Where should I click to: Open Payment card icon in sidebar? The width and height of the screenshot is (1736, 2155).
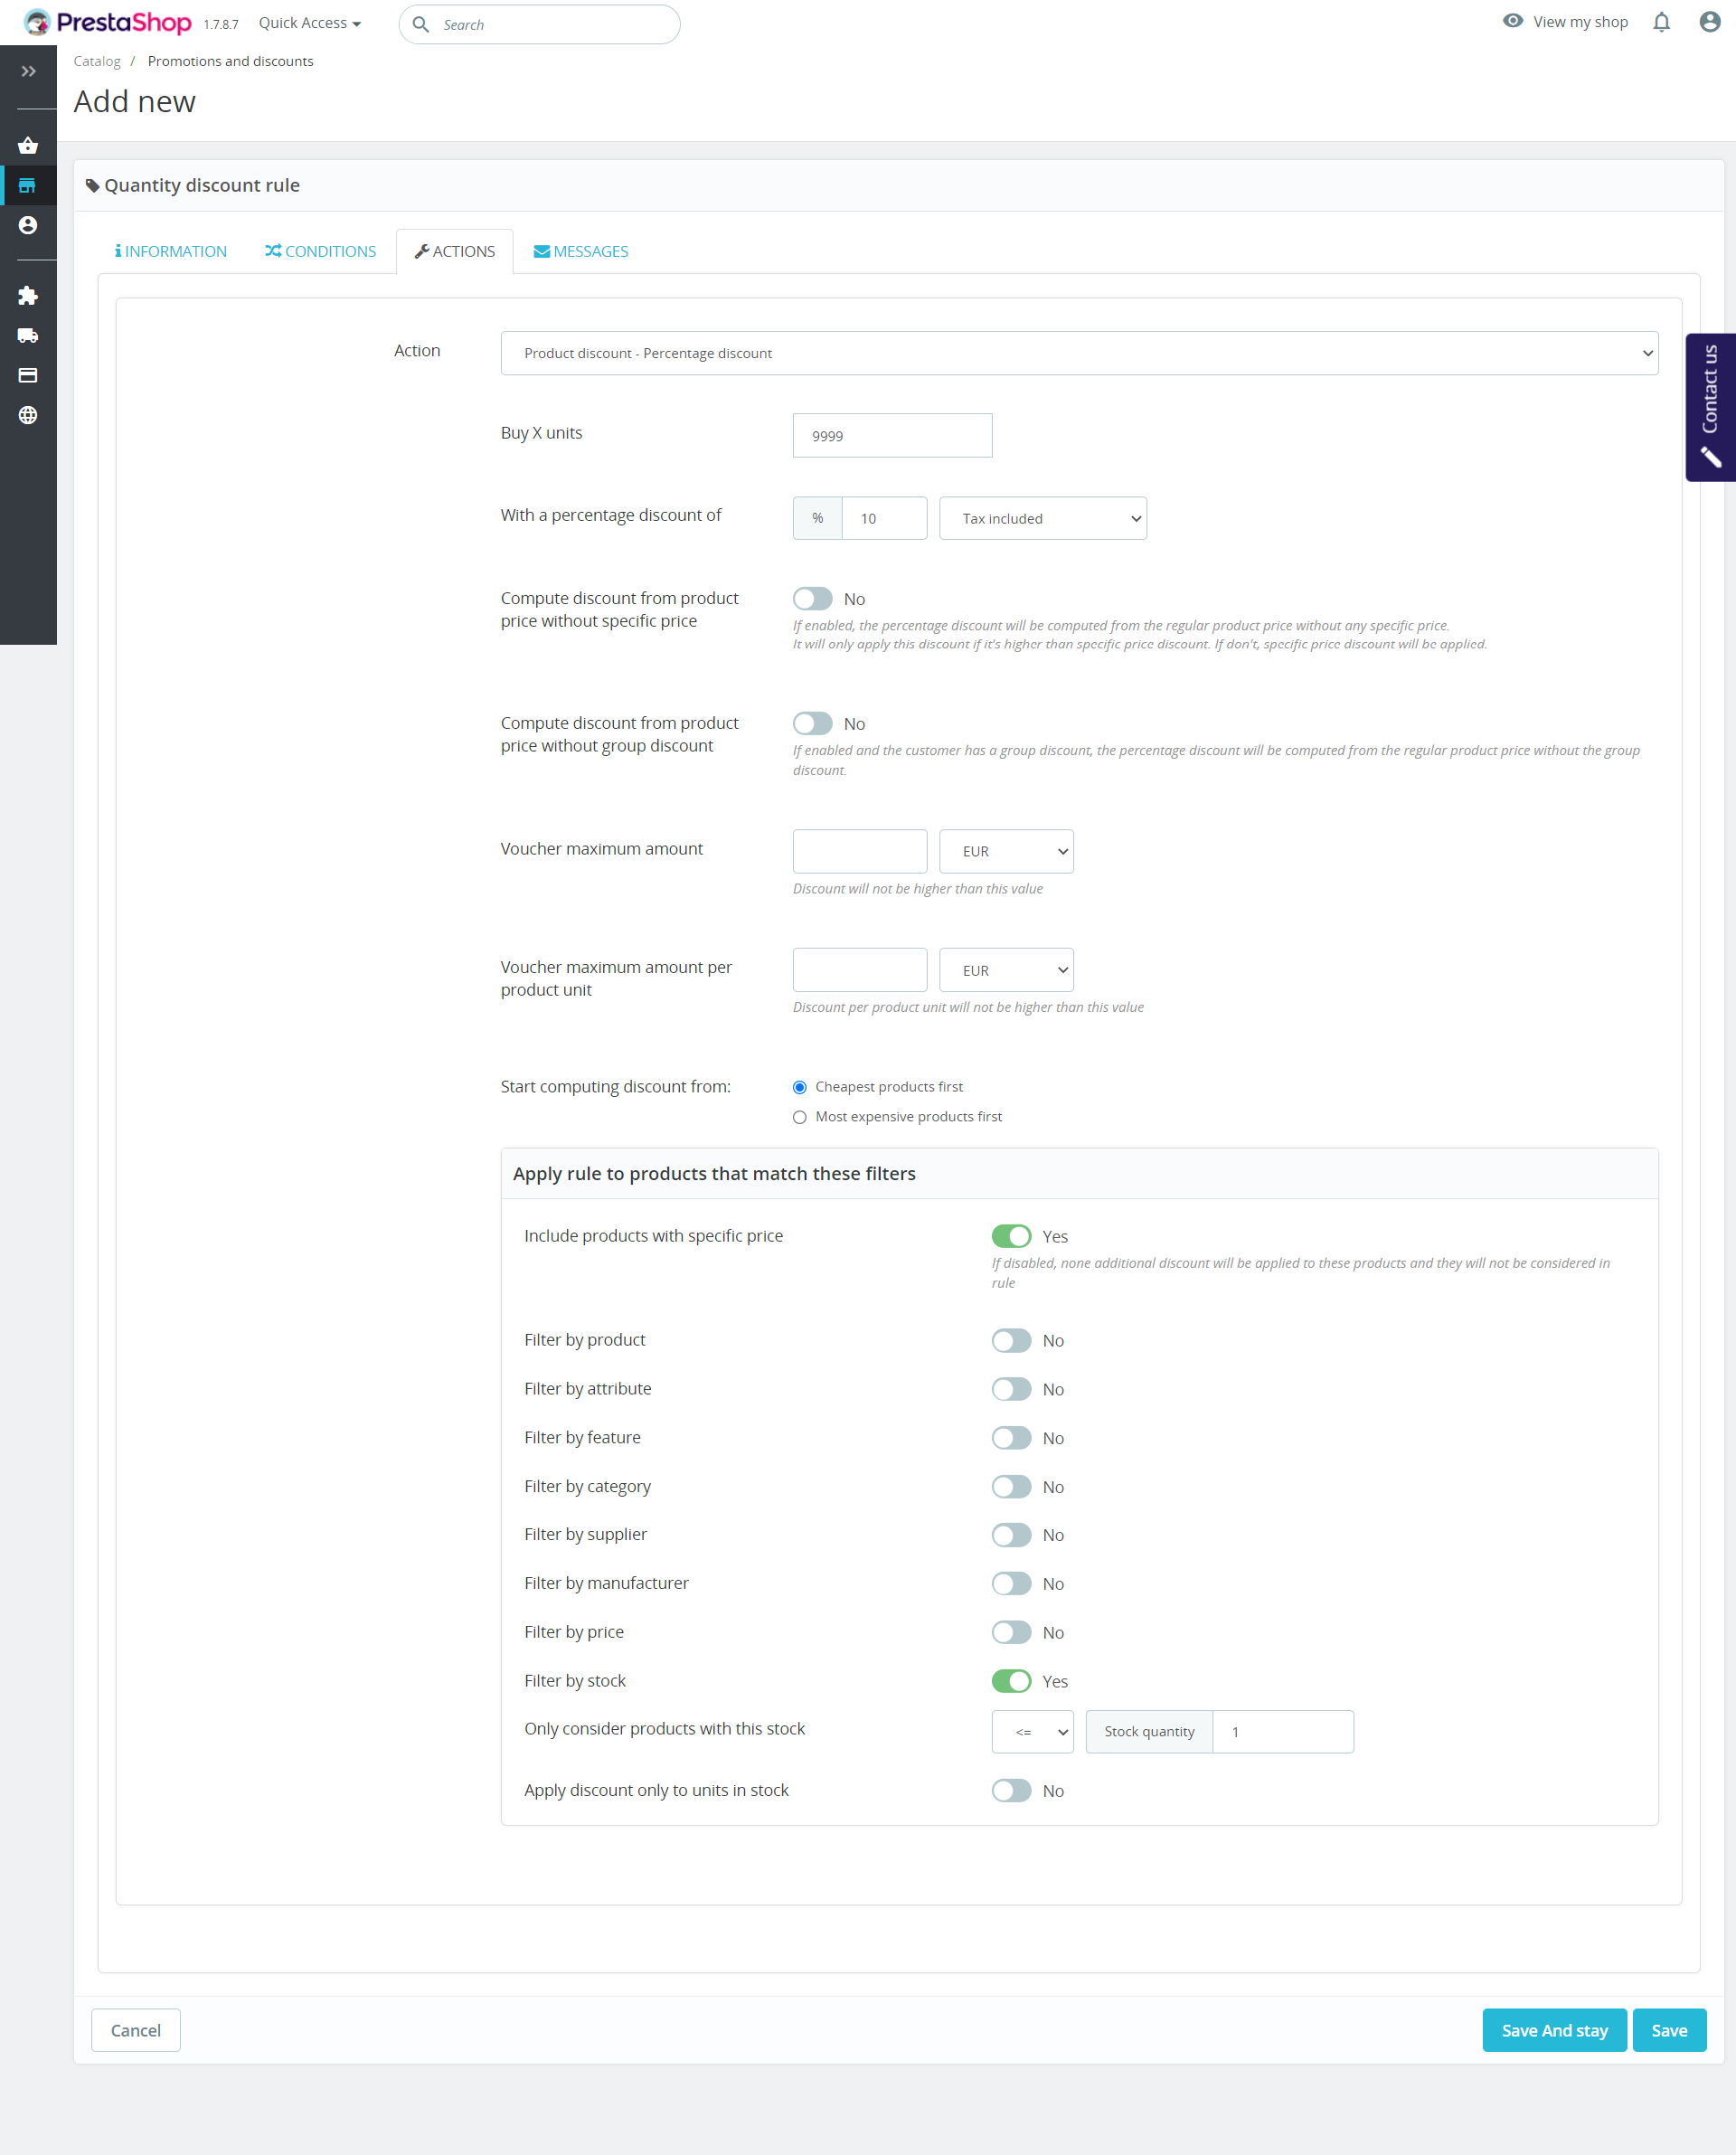pos(28,376)
